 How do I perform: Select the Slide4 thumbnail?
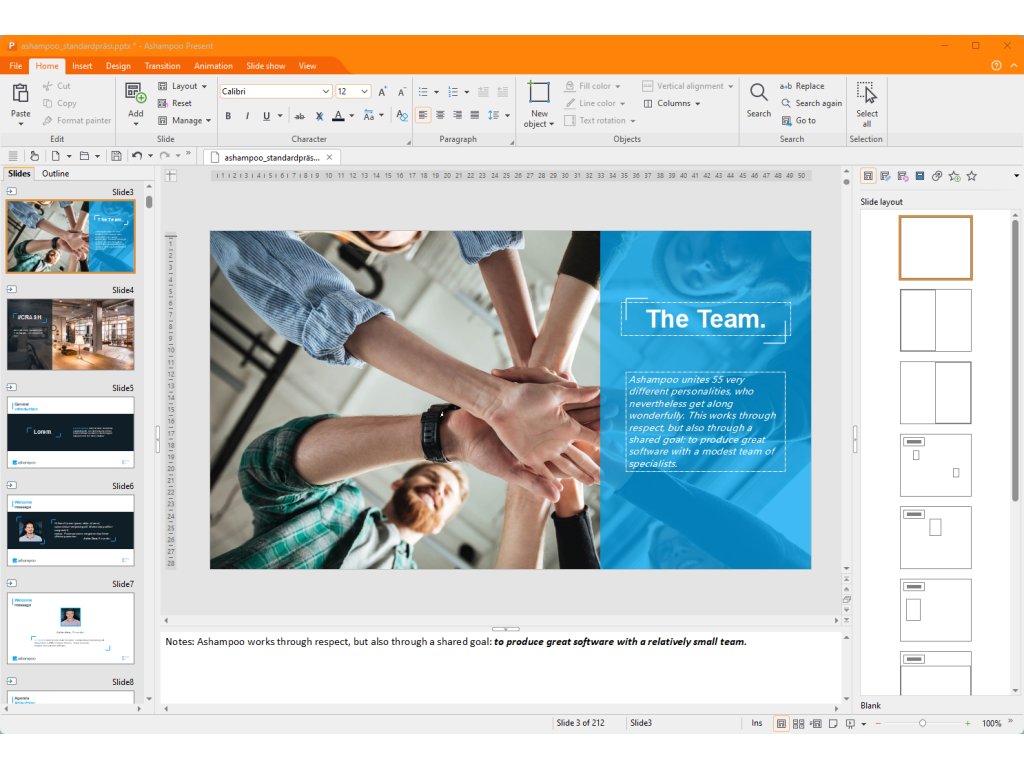click(x=70, y=334)
